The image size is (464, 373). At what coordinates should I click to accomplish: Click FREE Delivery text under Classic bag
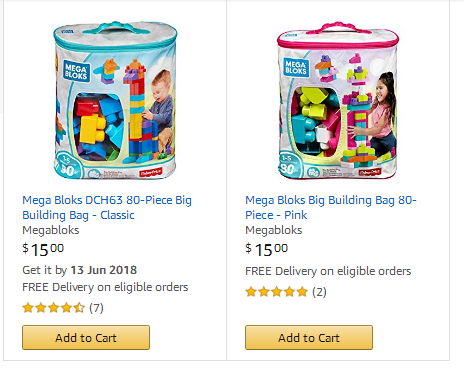tap(105, 287)
